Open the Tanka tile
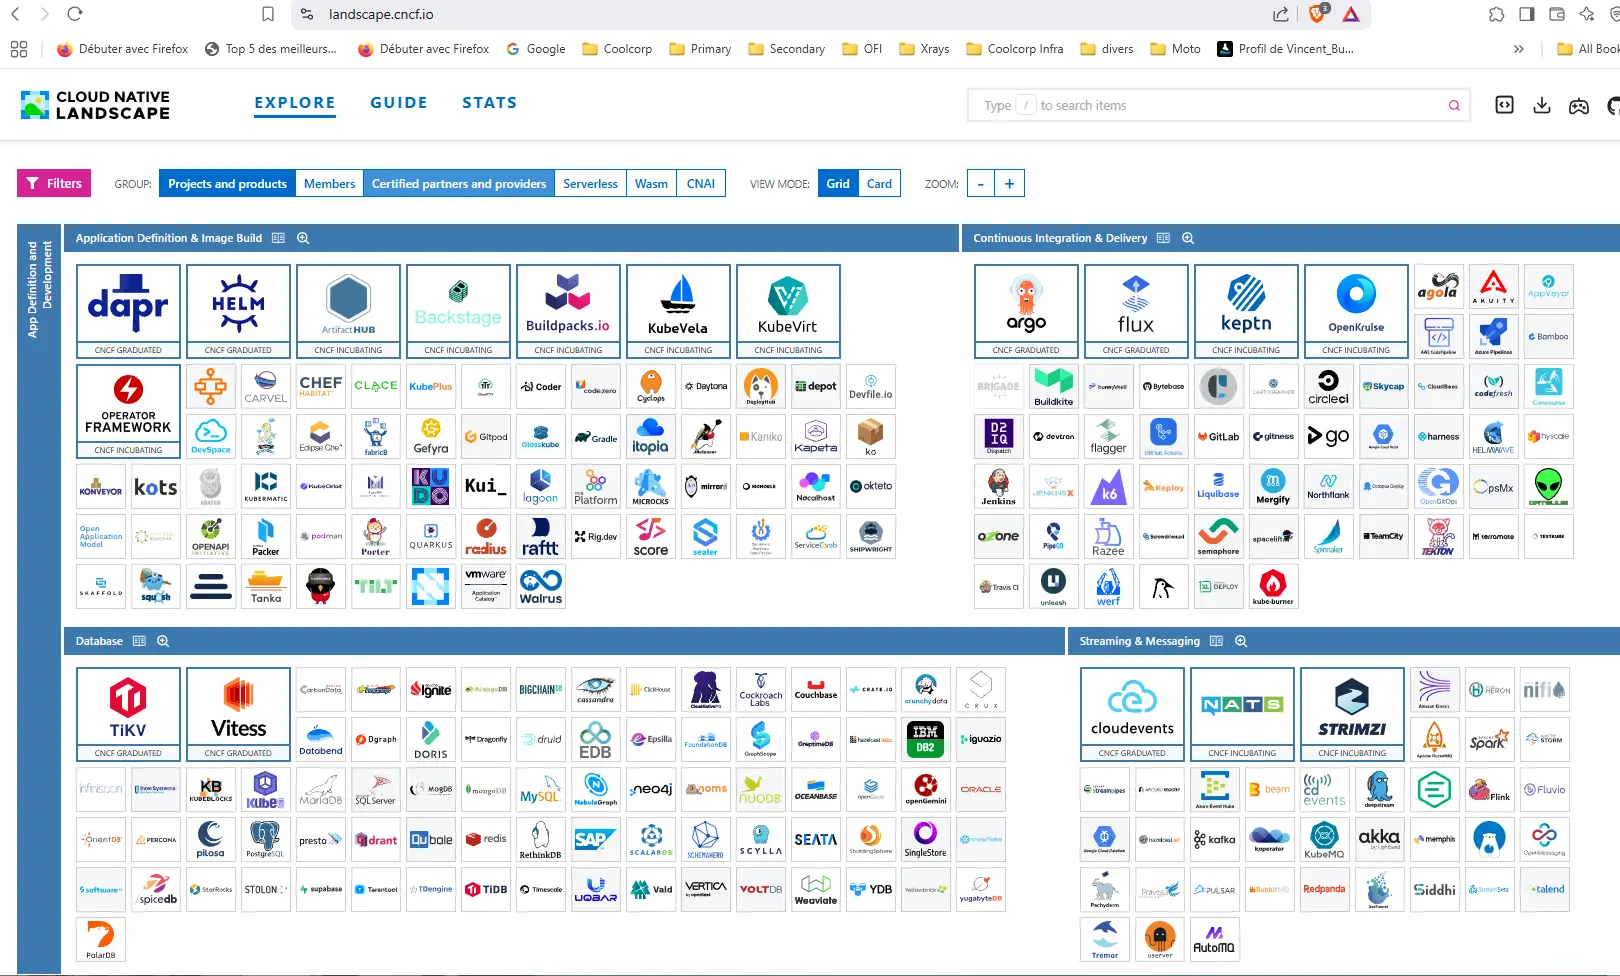The width and height of the screenshot is (1620, 976). [266, 587]
